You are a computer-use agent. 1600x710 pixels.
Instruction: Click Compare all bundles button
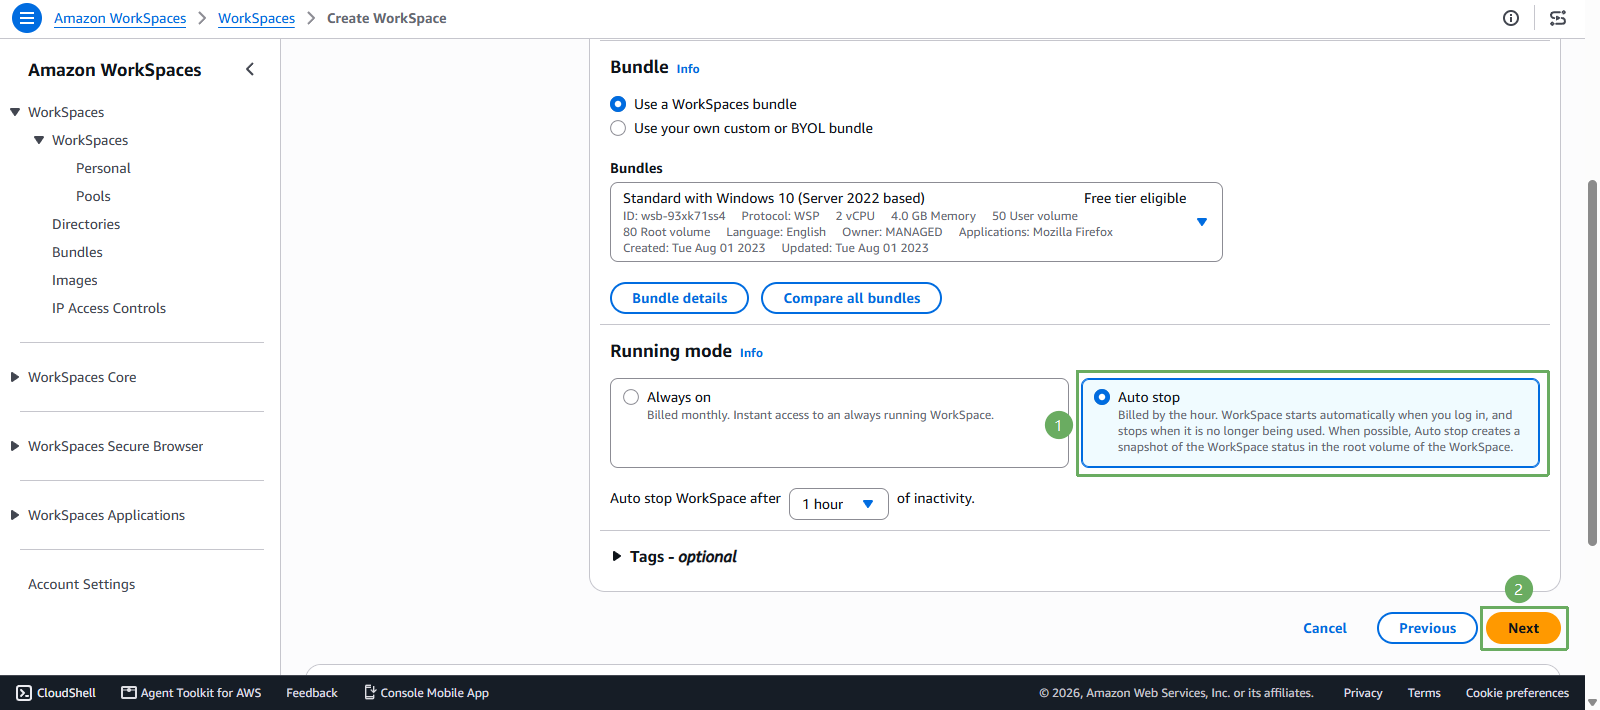pyautogui.click(x=851, y=298)
